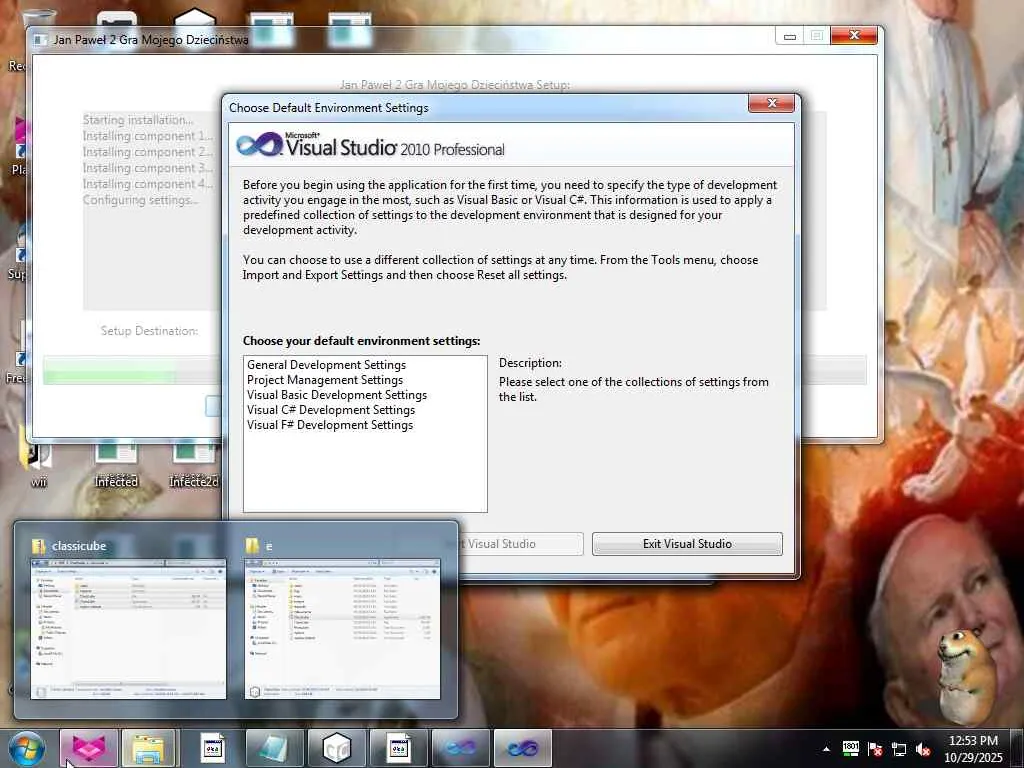Open the Infecte2d desktop icon
1024x768 pixels.
(x=194, y=464)
